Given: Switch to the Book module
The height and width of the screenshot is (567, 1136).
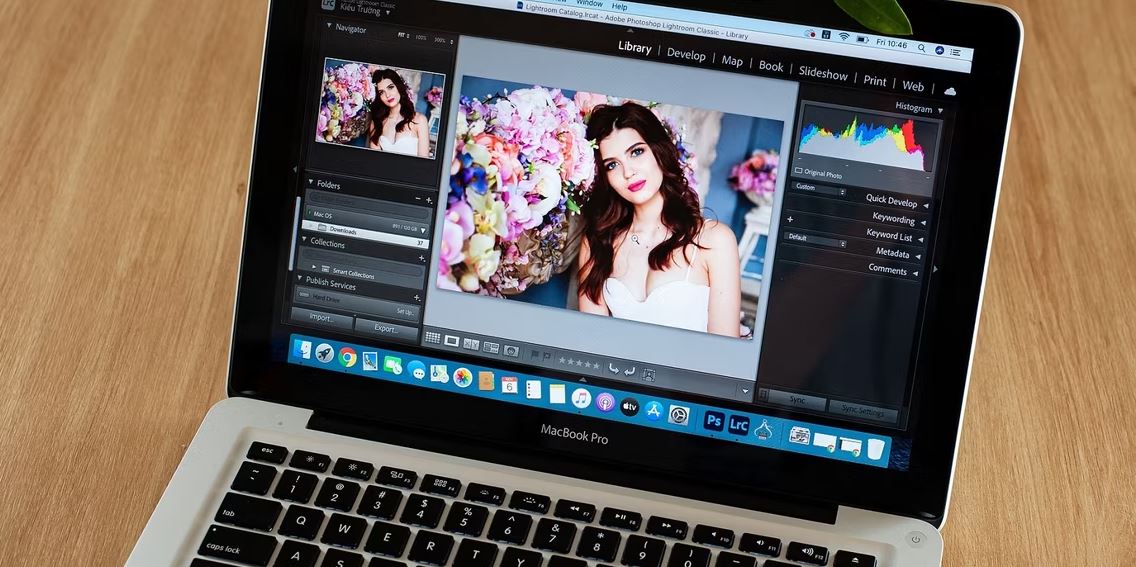Looking at the screenshot, I should (771, 66).
